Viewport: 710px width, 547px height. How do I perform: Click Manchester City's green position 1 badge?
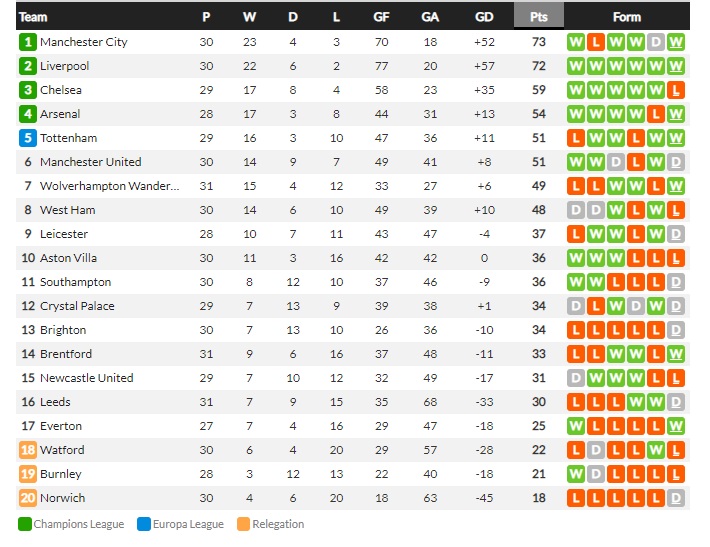point(28,42)
